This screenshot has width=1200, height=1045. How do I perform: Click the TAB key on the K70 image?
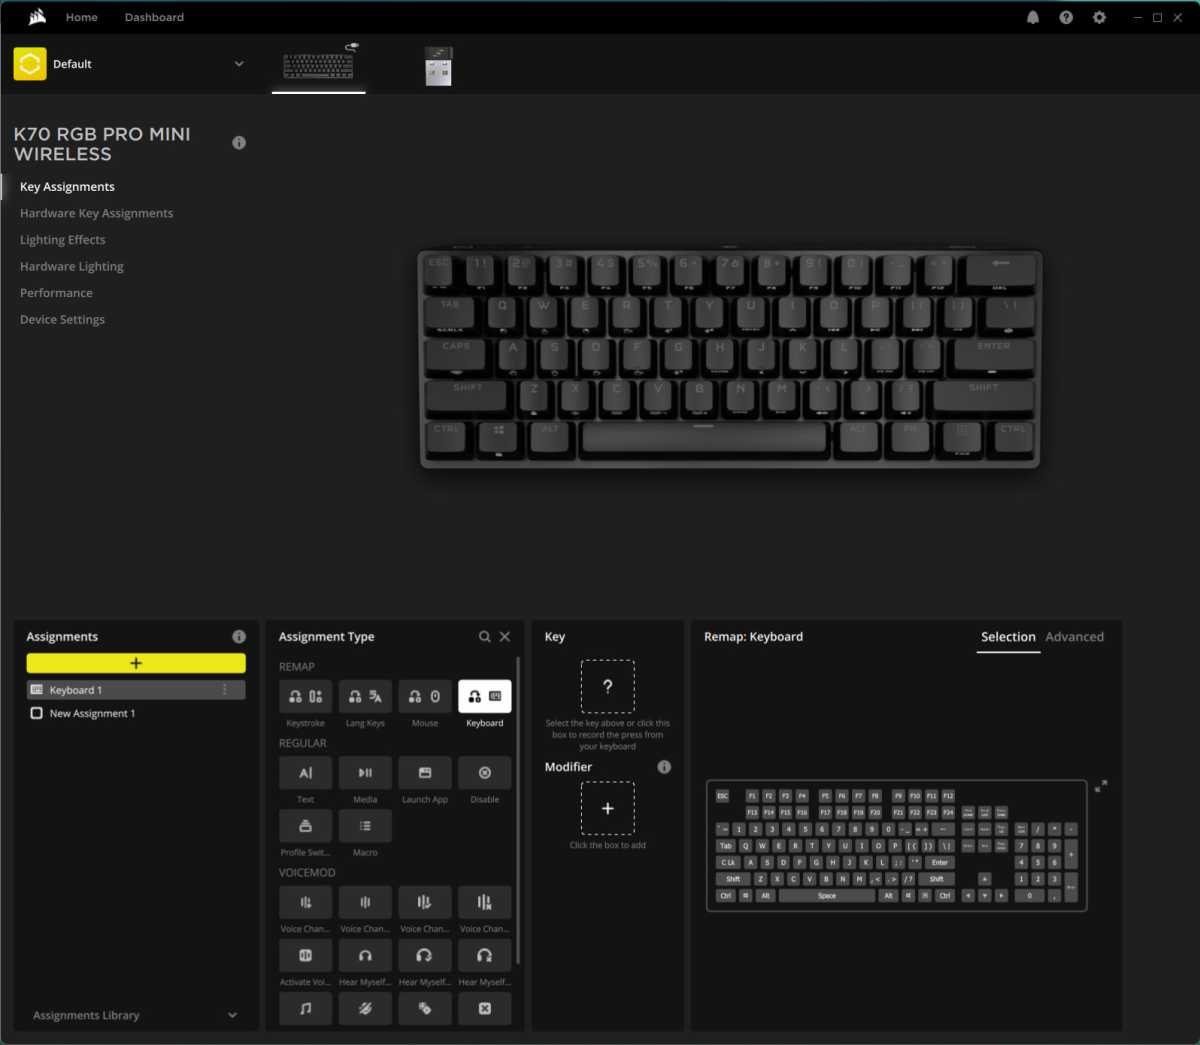coord(452,315)
